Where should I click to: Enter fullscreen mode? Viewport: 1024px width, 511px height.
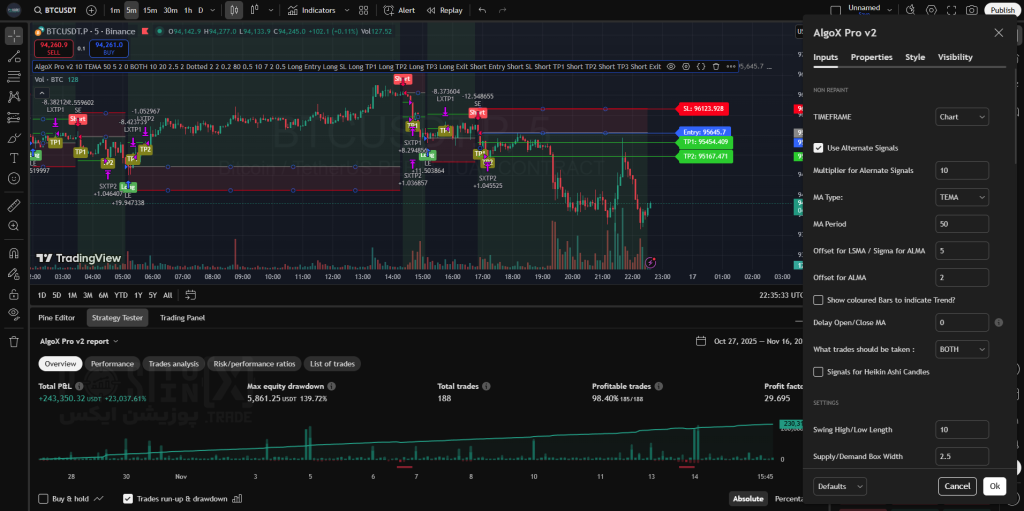pos(952,10)
